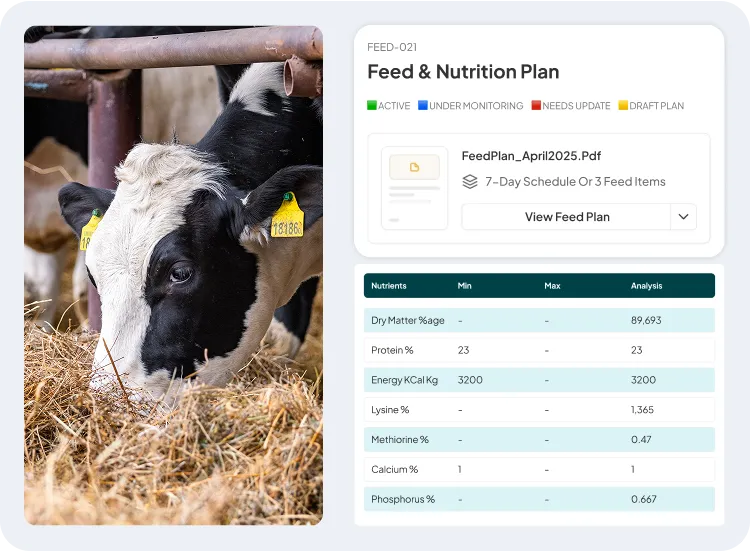The image size is (750, 551).
Task: Select the Phosphorus % table row
Action: coord(539,499)
